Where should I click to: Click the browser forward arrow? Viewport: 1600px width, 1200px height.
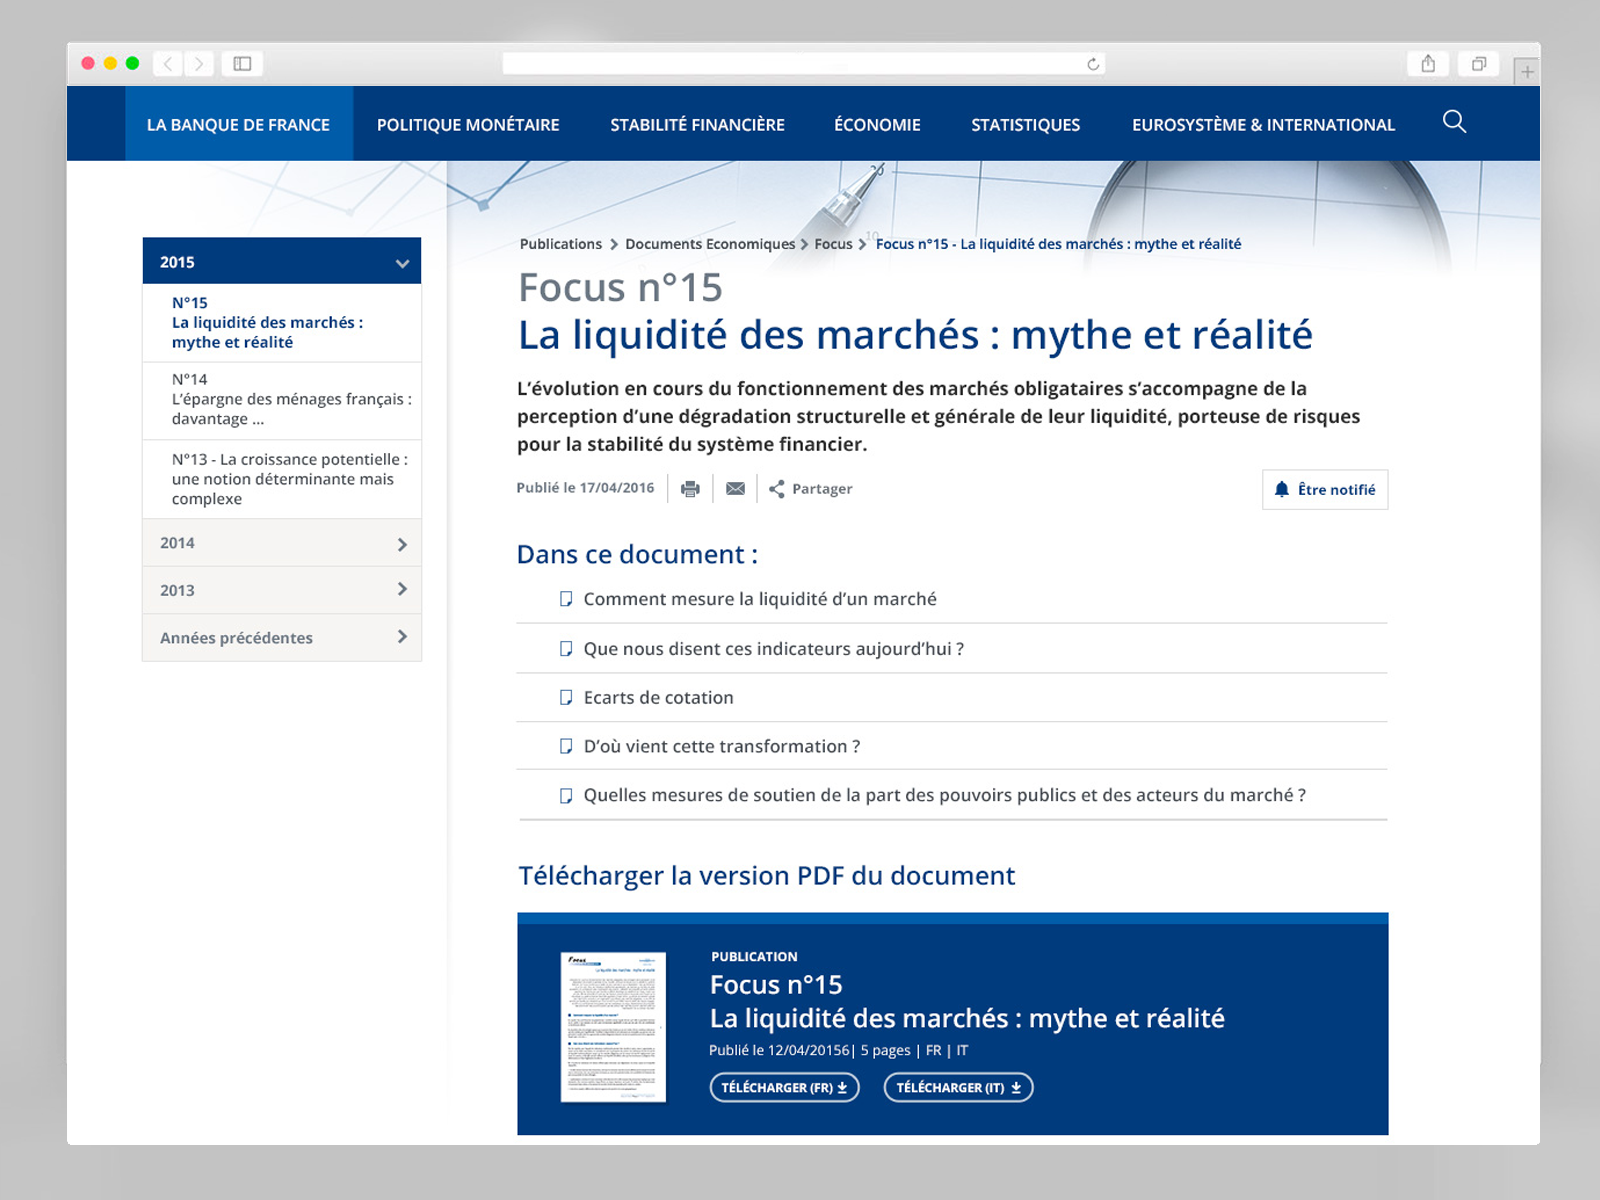pyautogui.click(x=199, y=64)
